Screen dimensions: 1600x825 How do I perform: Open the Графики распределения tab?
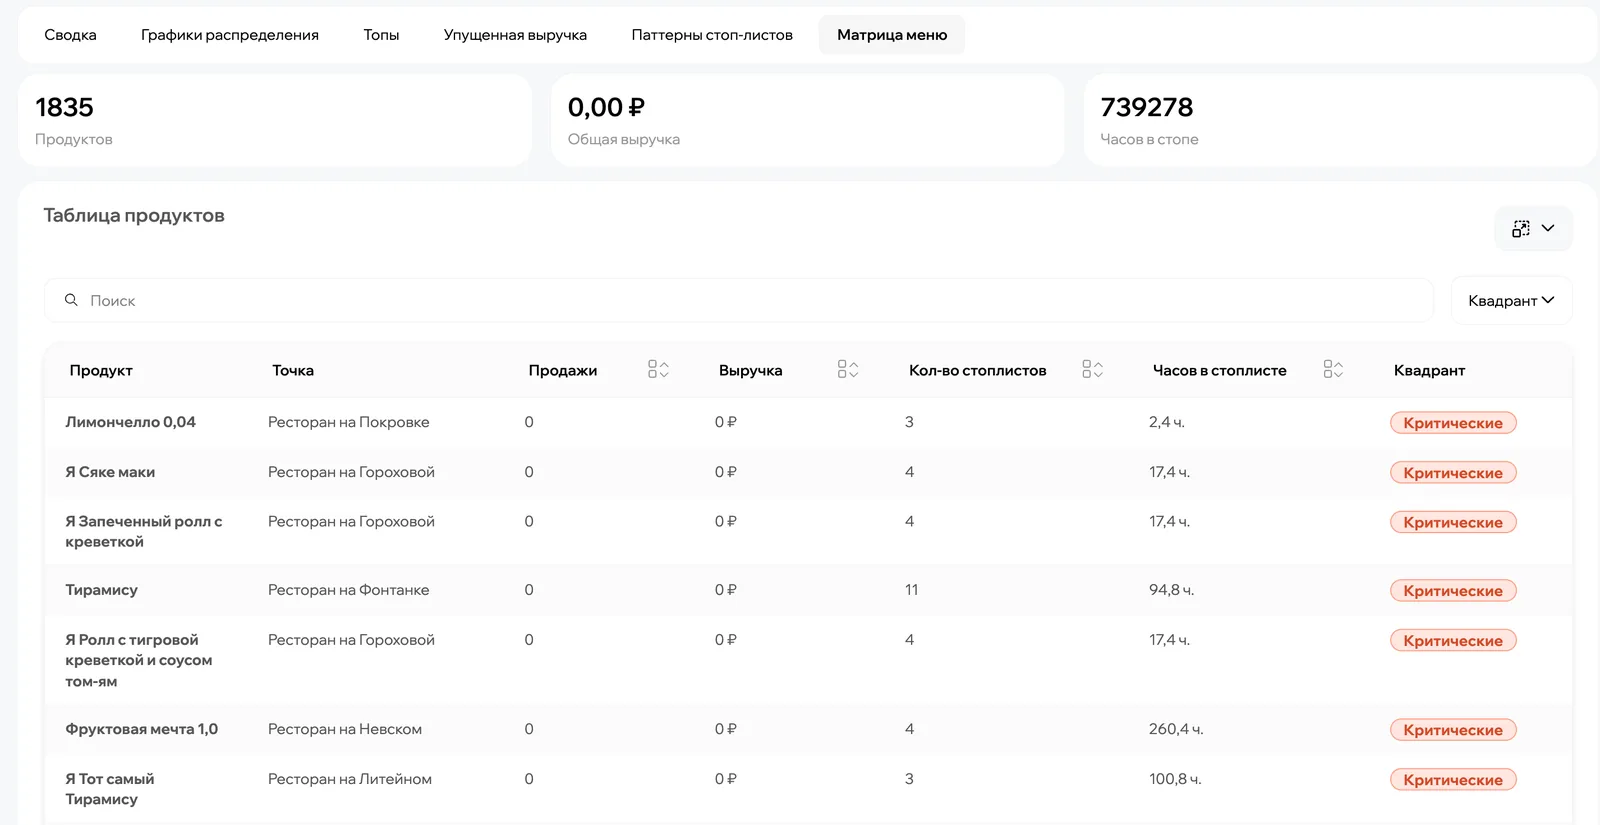click(x=230, y=35)
